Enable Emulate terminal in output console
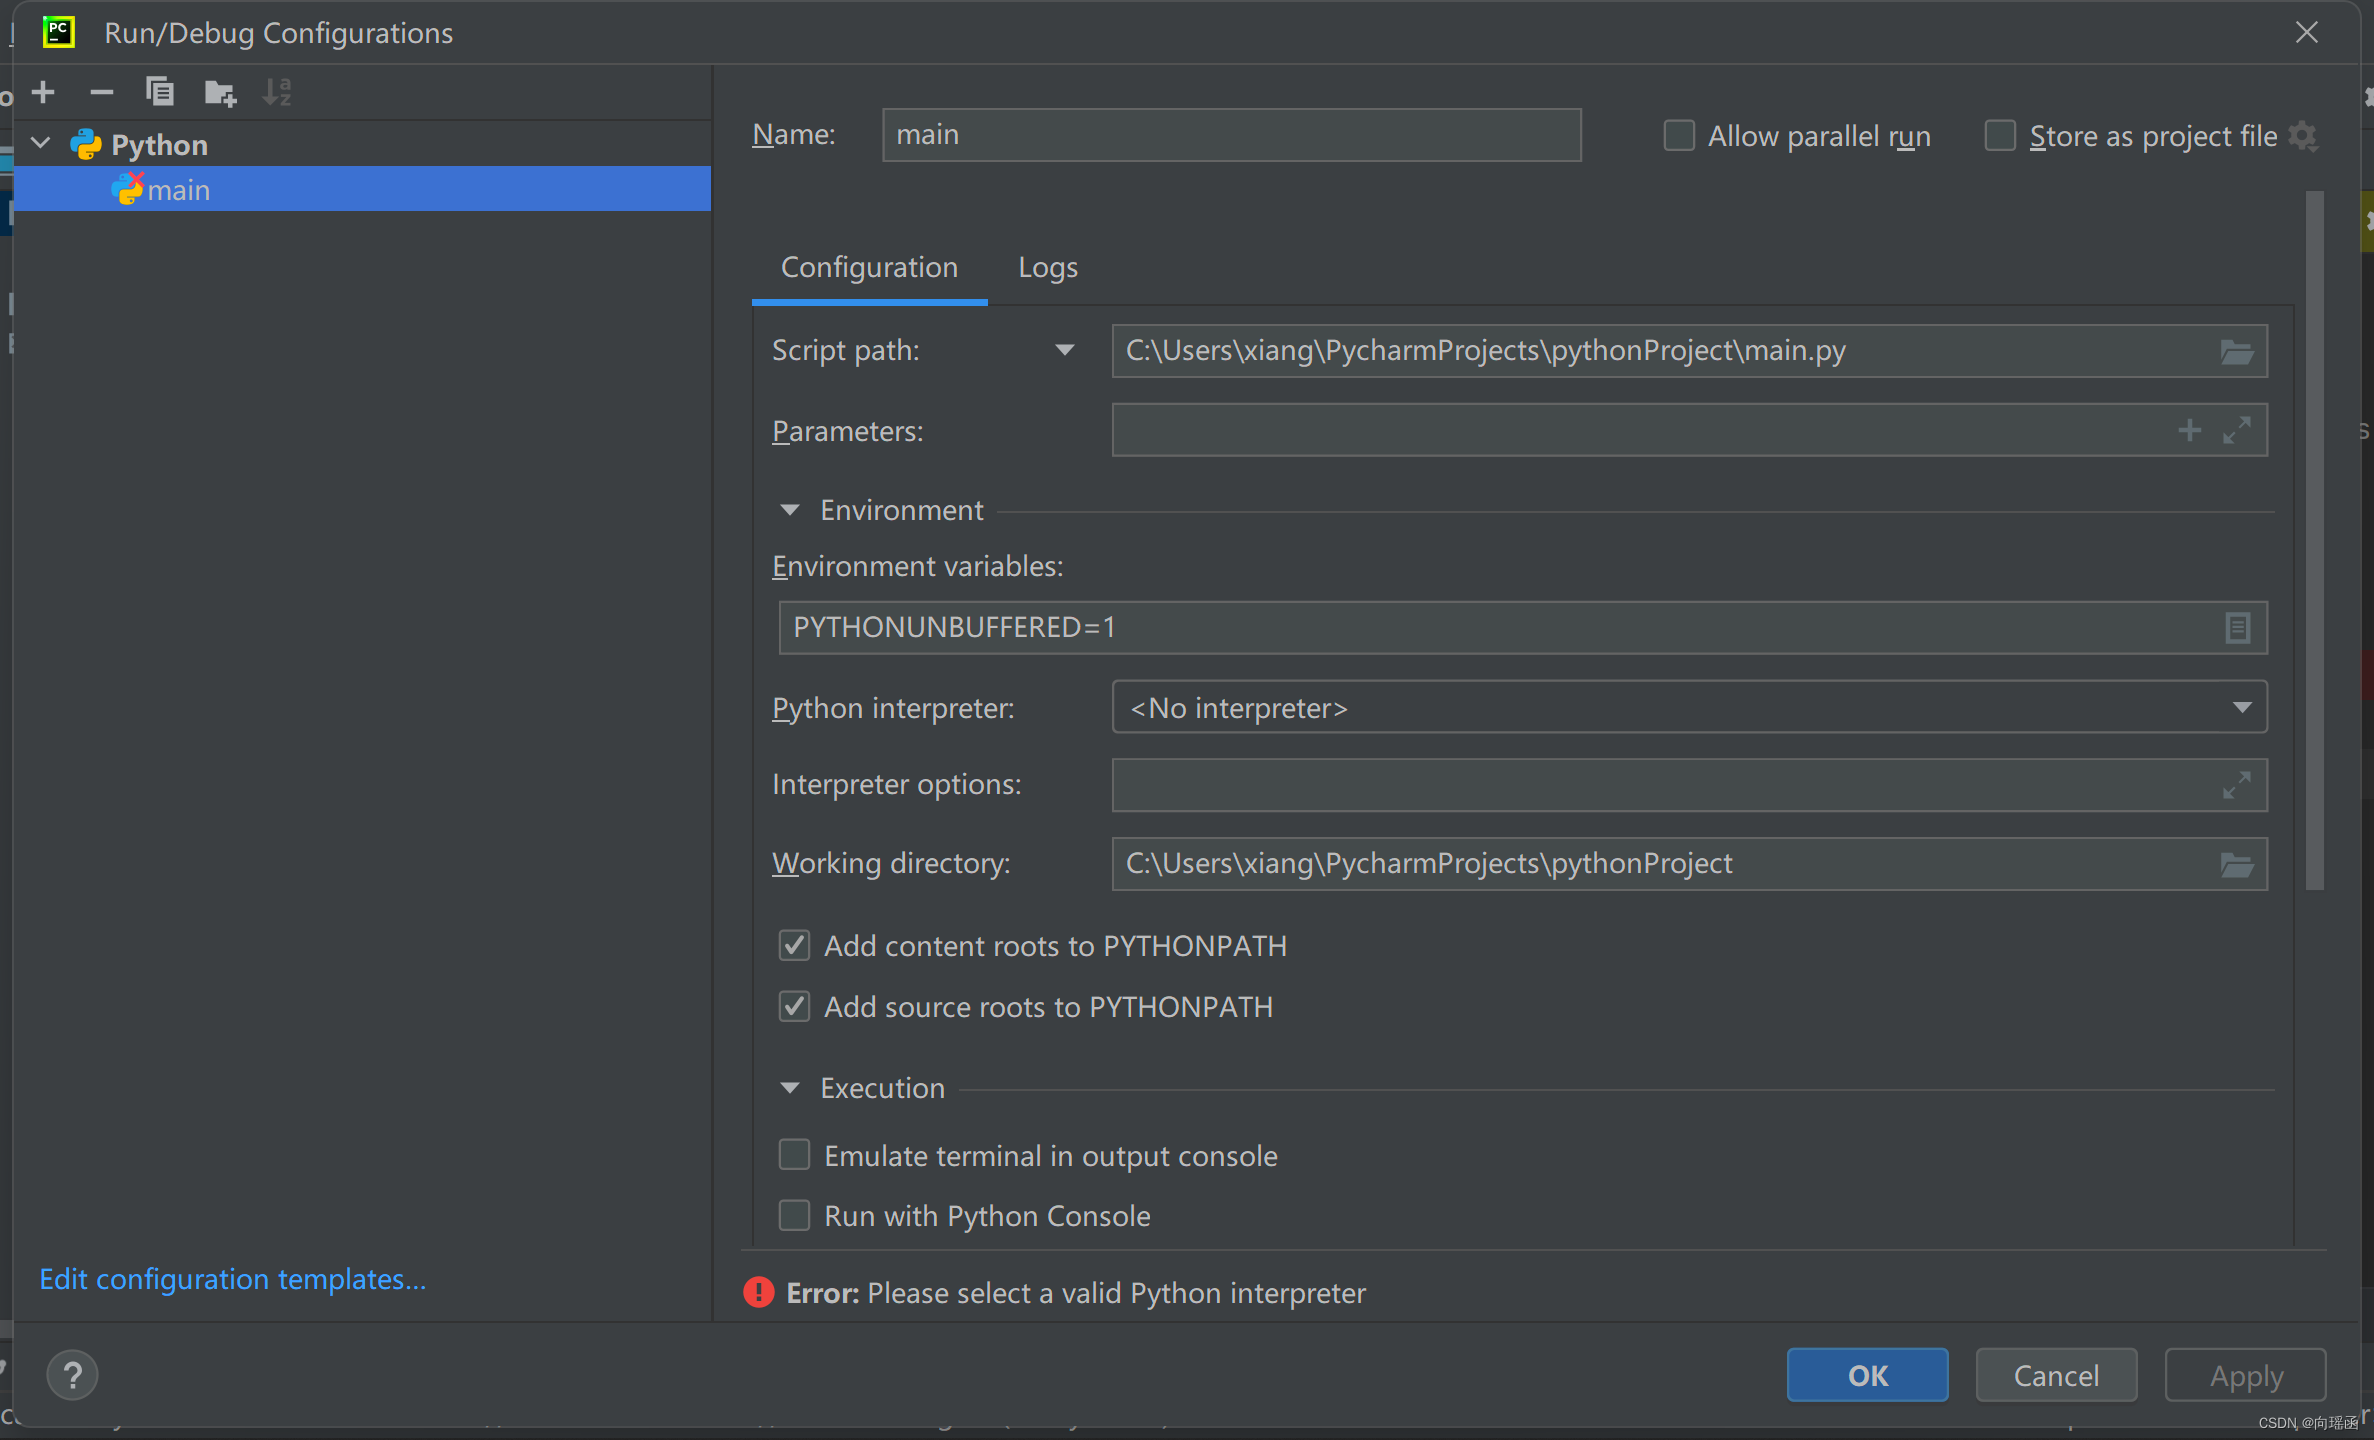 point(794,1155)
